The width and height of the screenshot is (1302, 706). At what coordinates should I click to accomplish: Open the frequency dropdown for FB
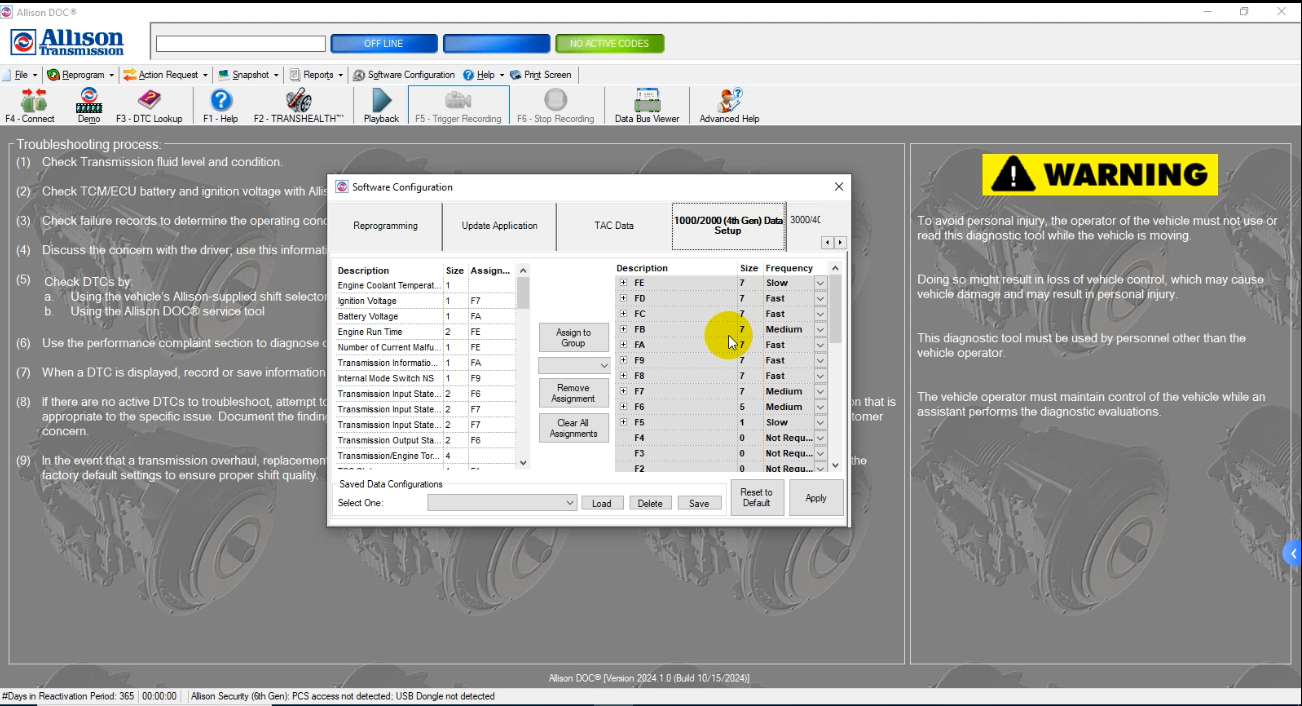pos(820,329)
